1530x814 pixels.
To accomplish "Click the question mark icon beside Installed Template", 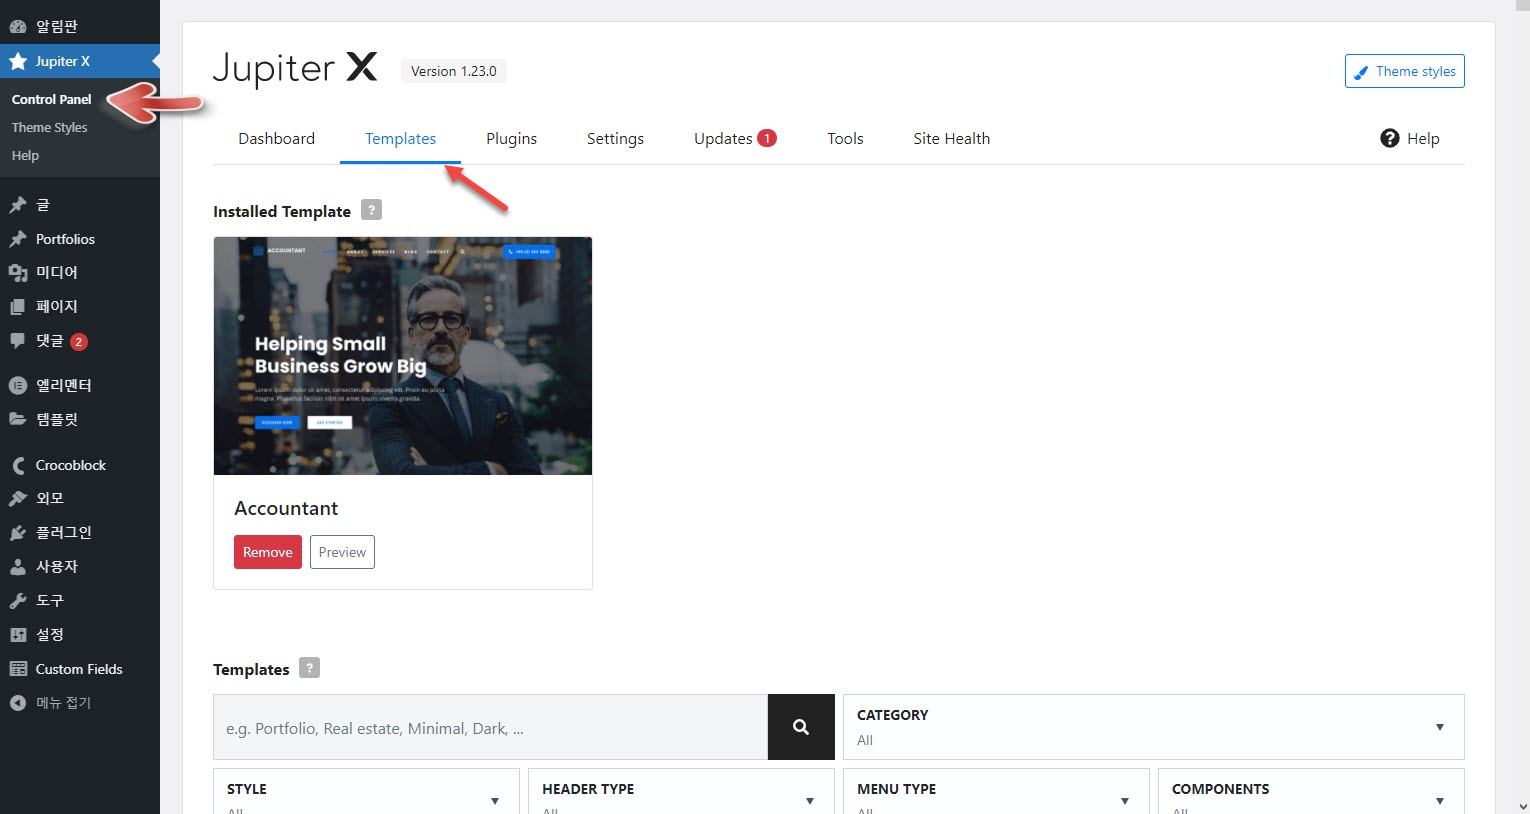I will click(x=371, y=210).
